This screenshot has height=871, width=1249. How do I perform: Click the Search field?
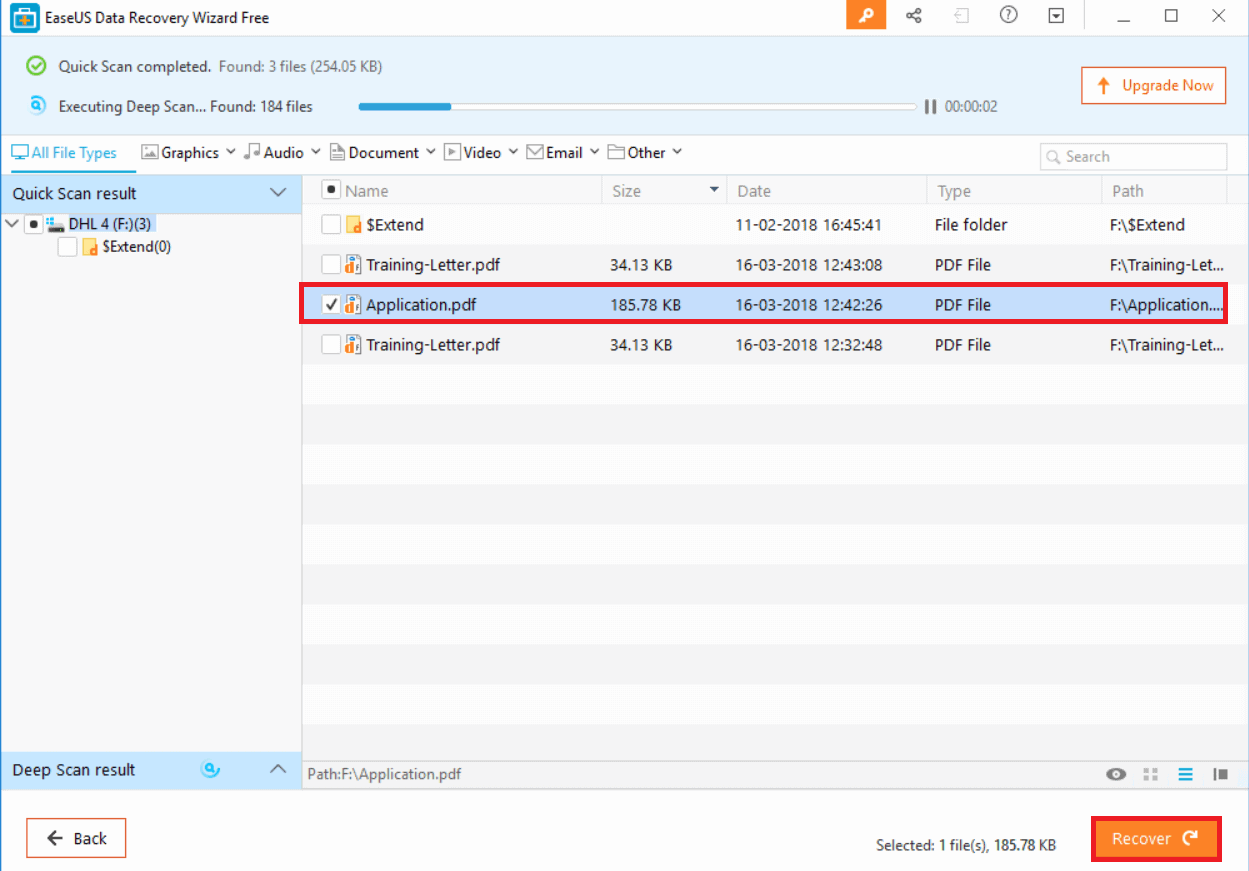tap(1133, 156)
